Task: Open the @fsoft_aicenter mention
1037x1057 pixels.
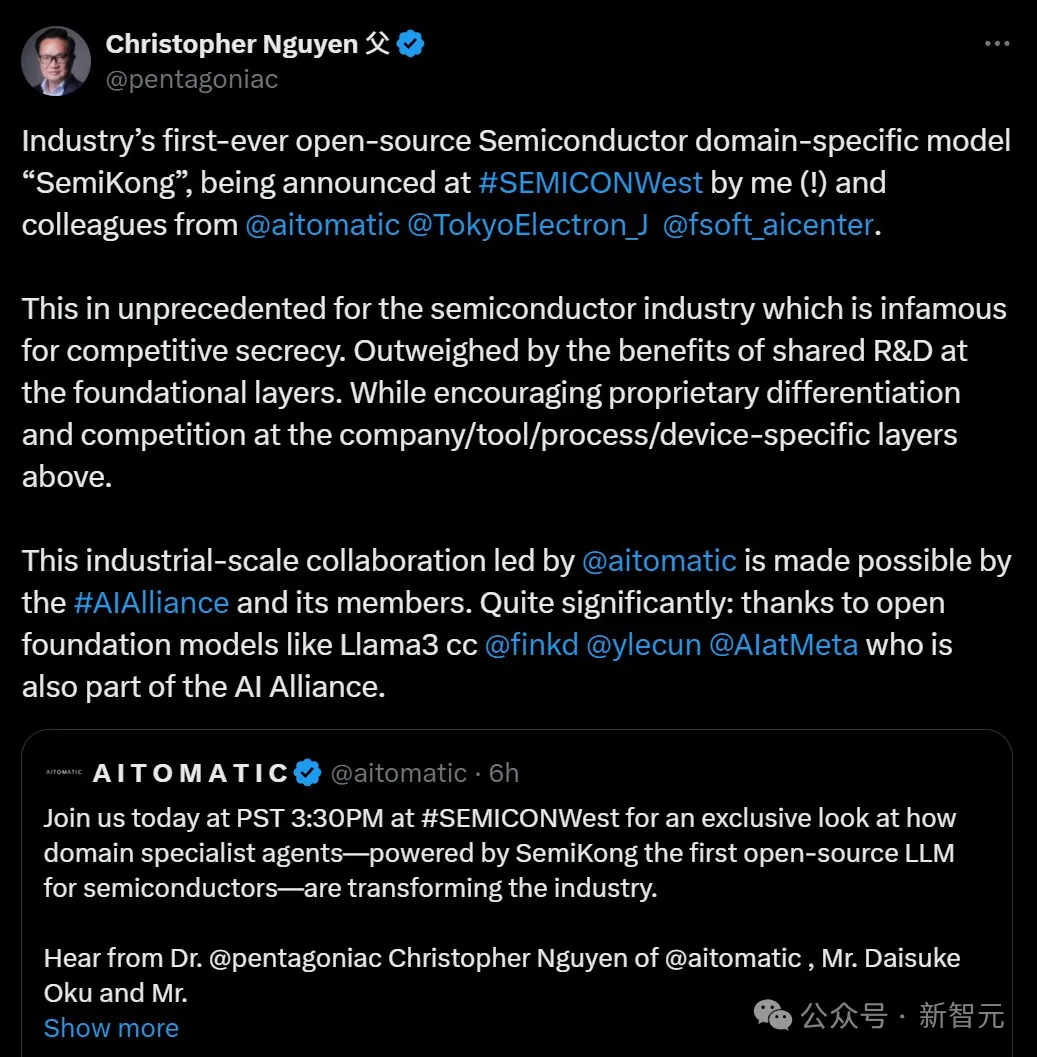Action: pyautogui.click(x=768, y=225)
